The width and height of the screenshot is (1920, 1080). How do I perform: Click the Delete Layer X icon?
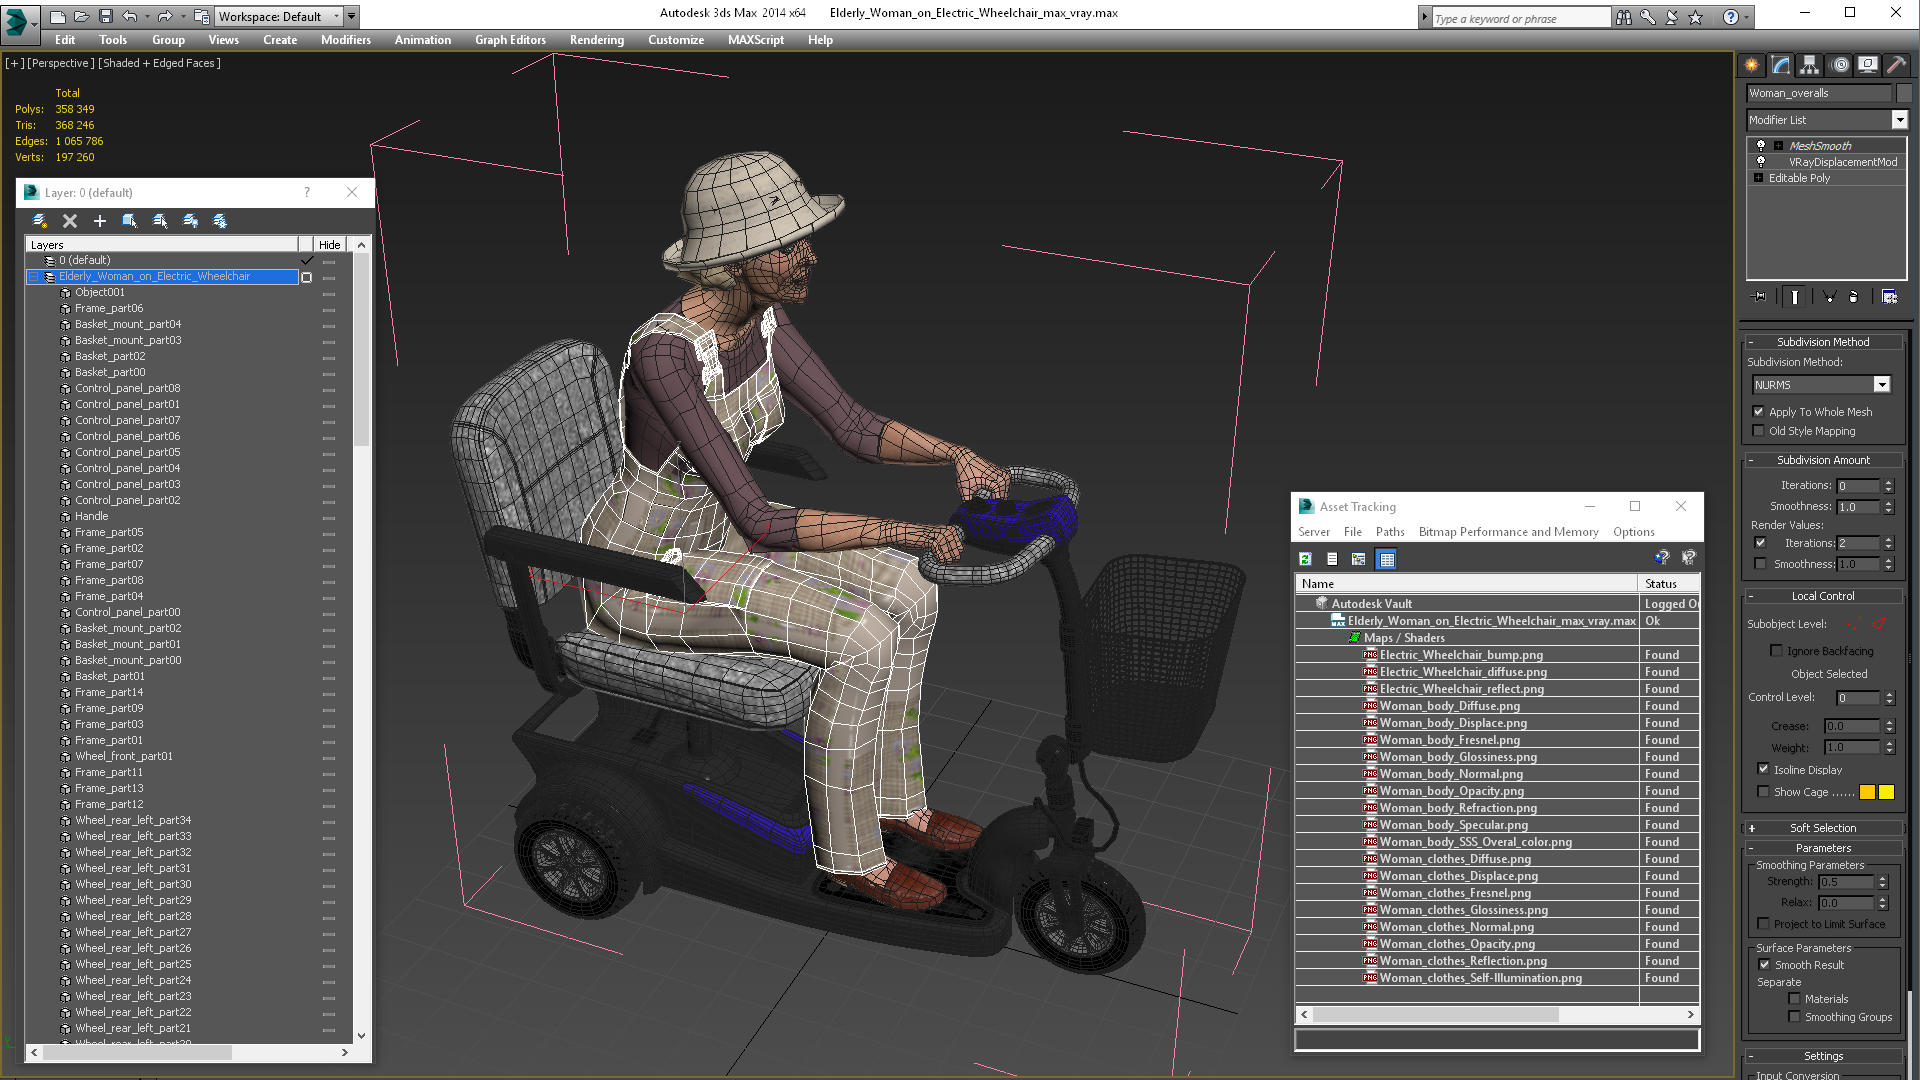(70, 221)
